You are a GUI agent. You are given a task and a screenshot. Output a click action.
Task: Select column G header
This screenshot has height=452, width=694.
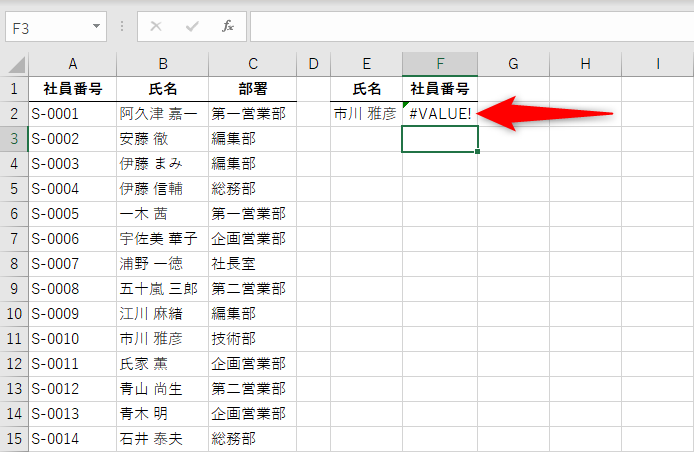(x=513, y=64)
